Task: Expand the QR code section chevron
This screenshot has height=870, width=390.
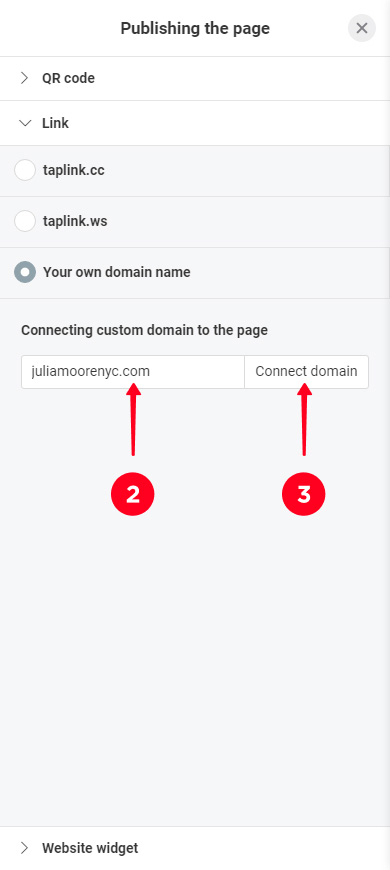Action: (24, 78)
